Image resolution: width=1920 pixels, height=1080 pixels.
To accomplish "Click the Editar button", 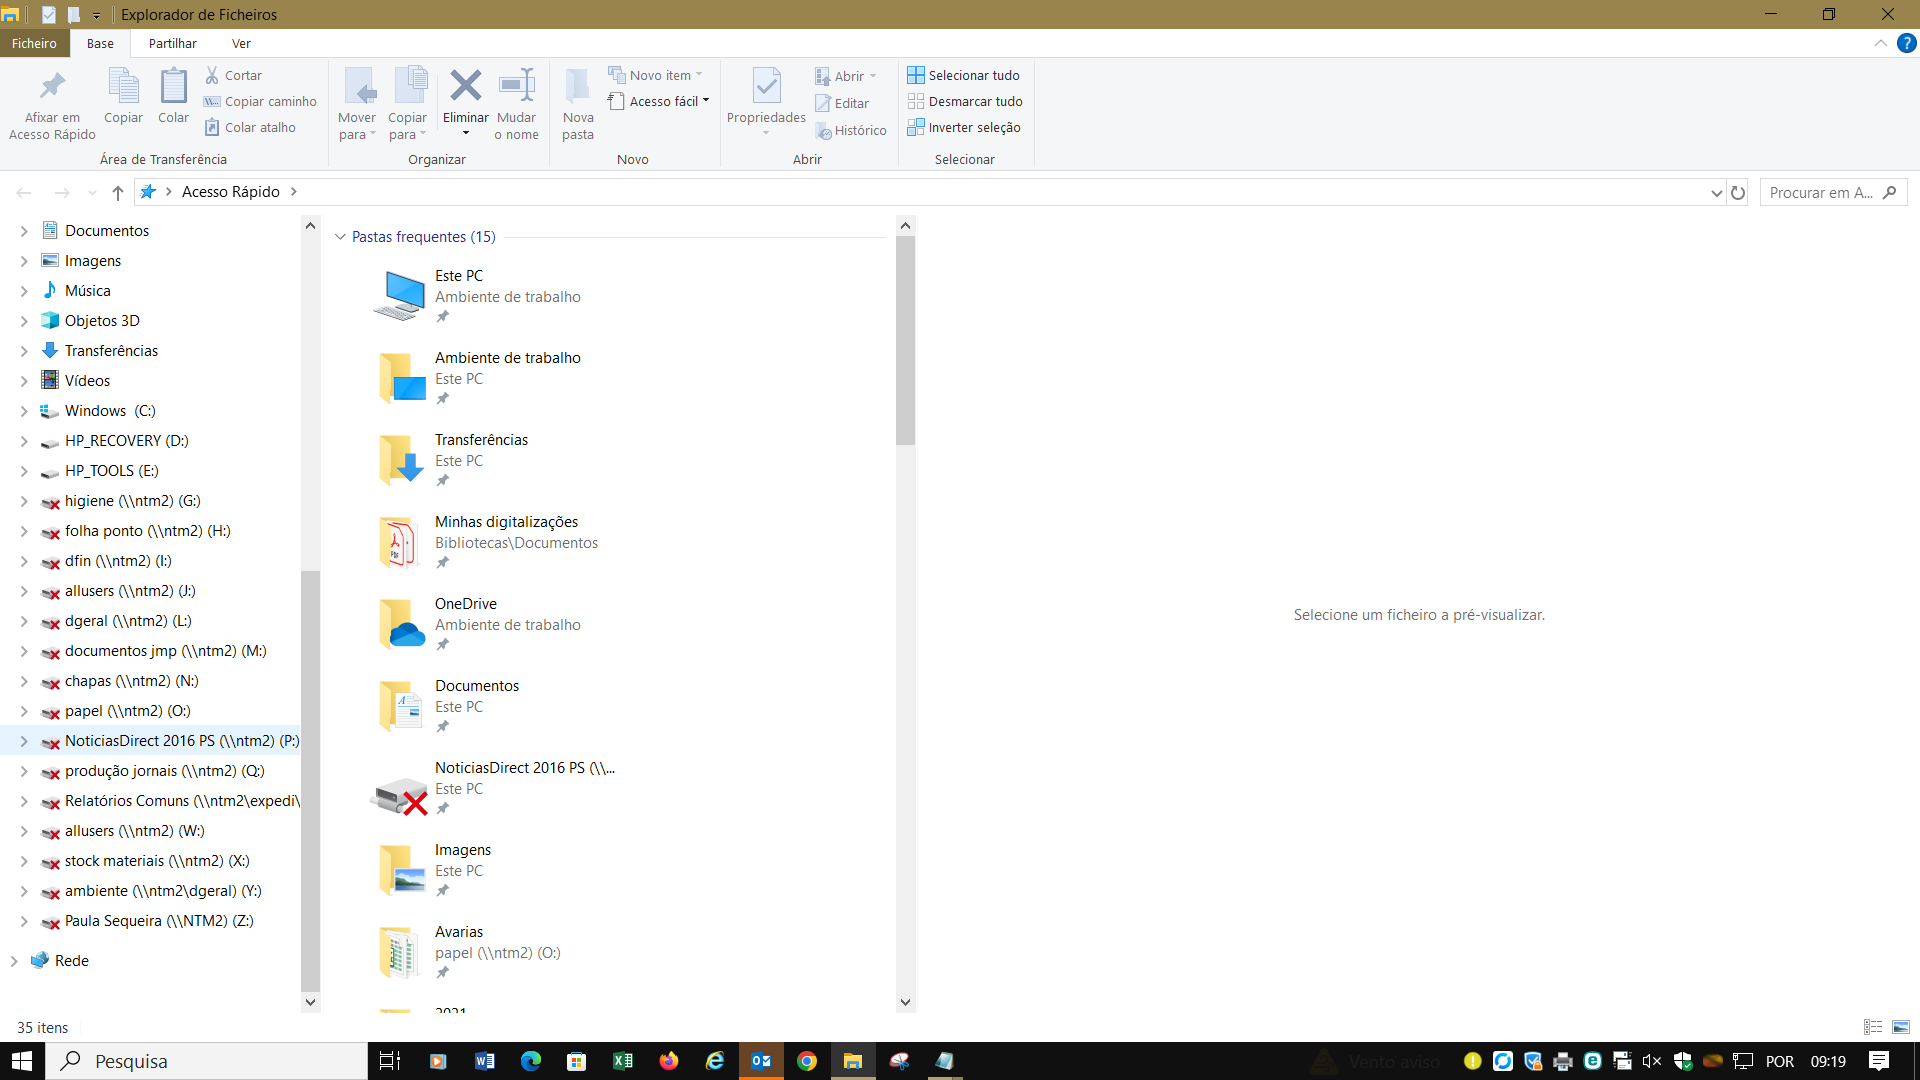I will tap(842, 103).
